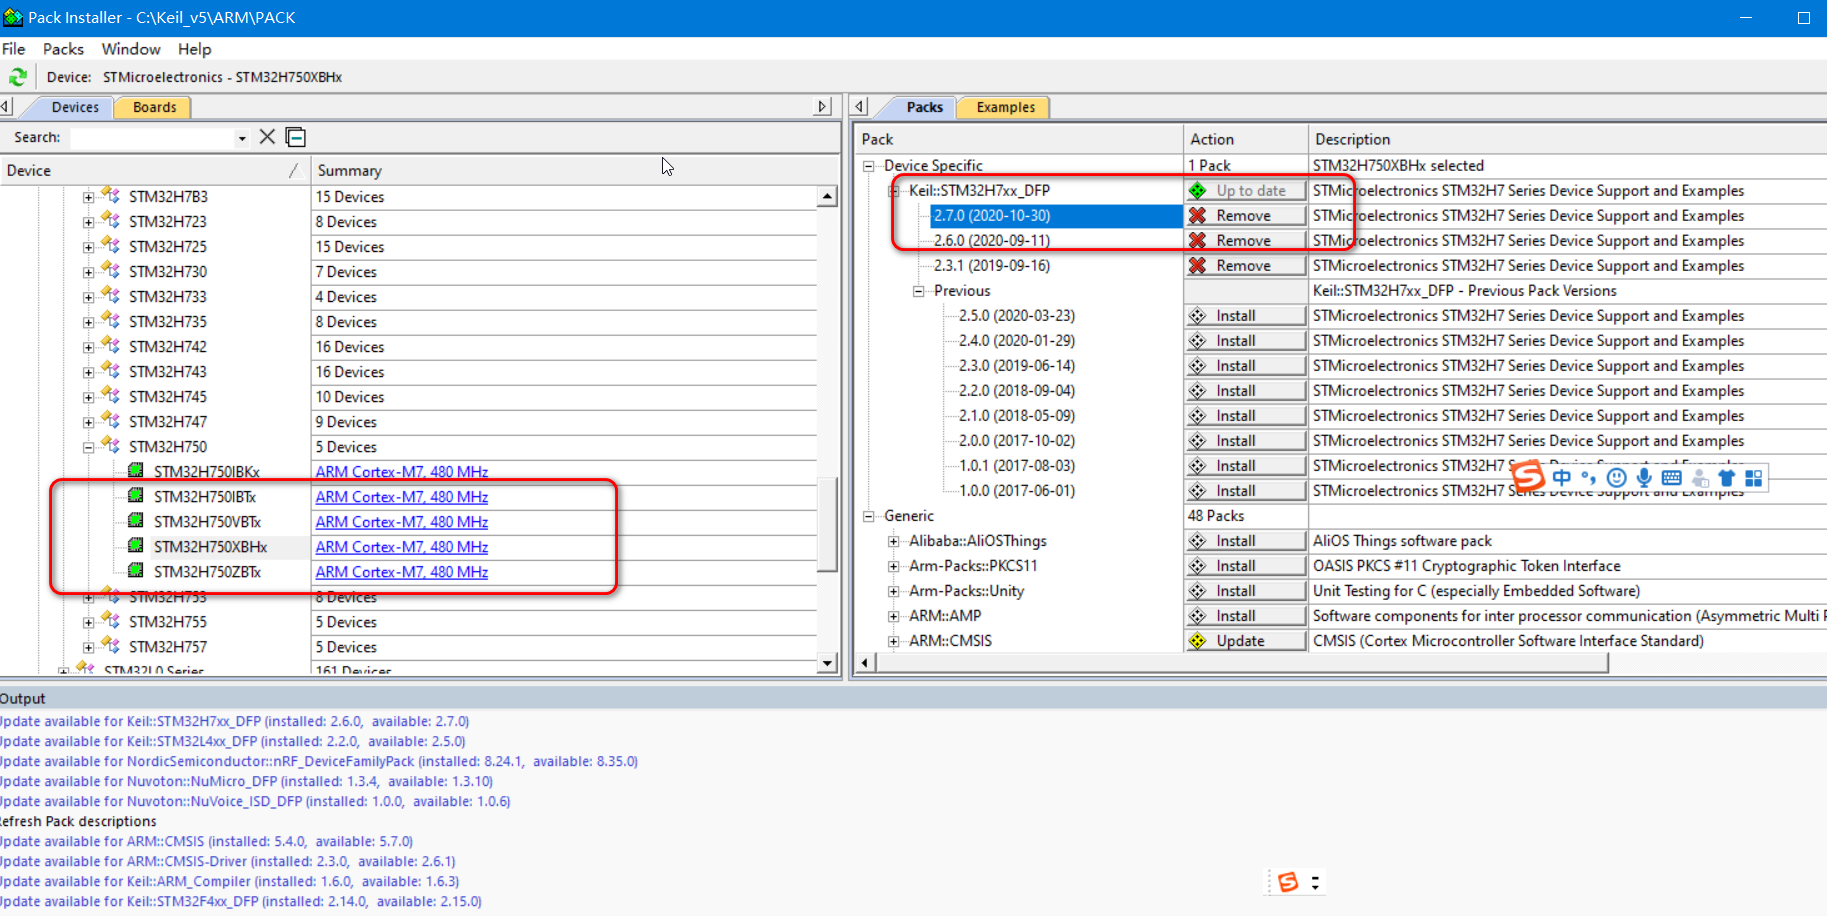Click the STM32H750VBTx chip icon
This screenshot has width=1827, height=916.
point(135,521)
